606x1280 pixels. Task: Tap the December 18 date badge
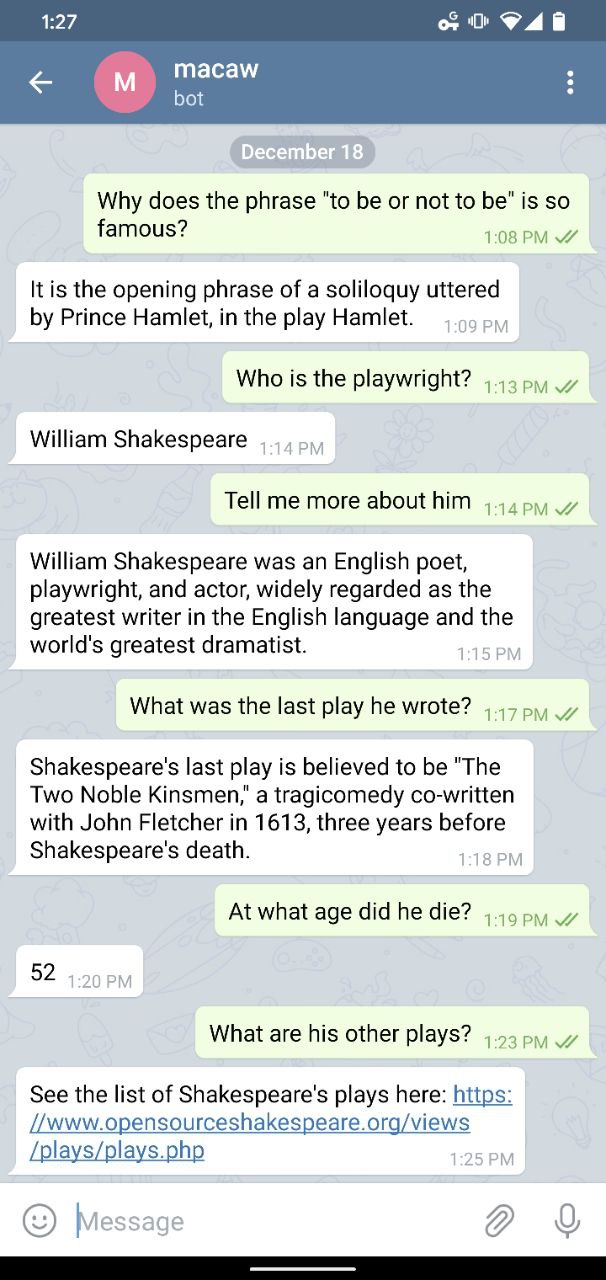[x=302, y=152]
